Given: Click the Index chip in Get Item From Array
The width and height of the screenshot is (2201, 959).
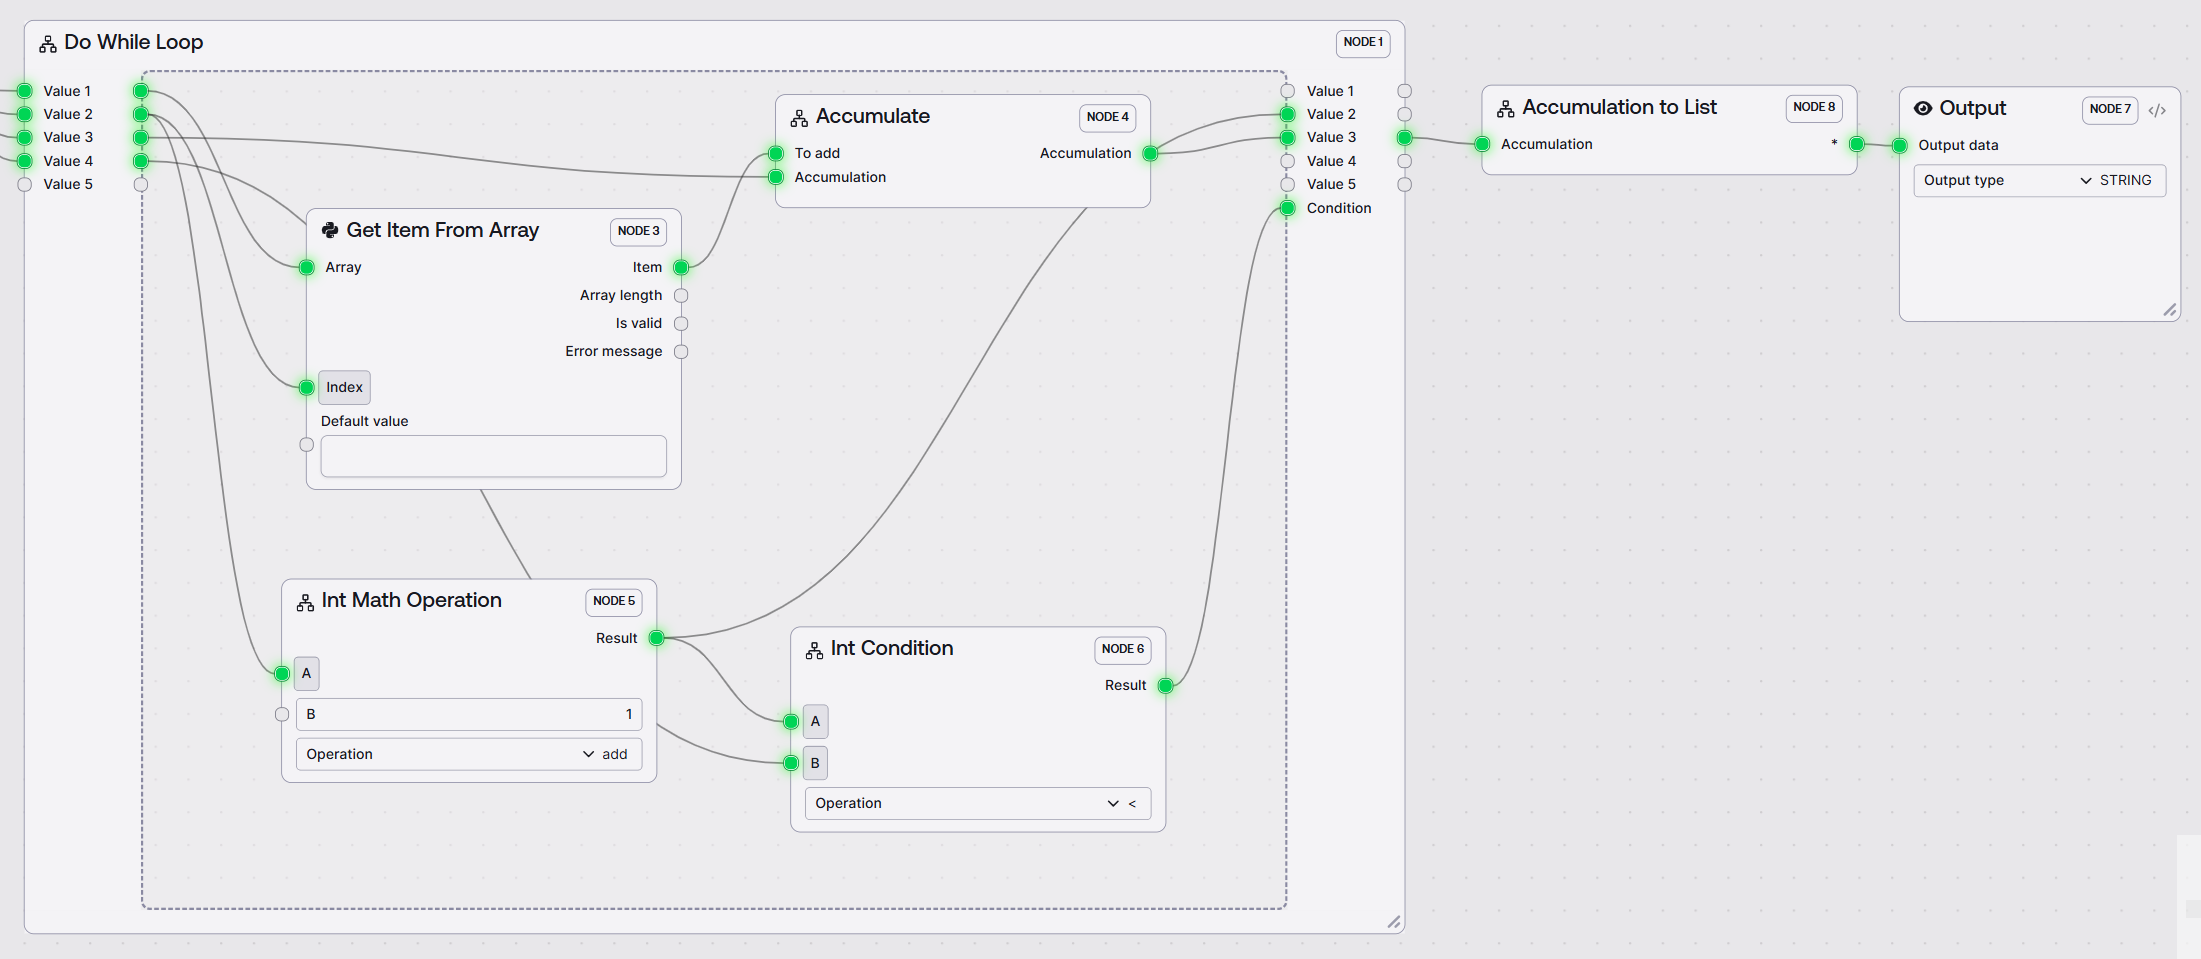Looking at the screenshot, I should click(x=344, y=388).
